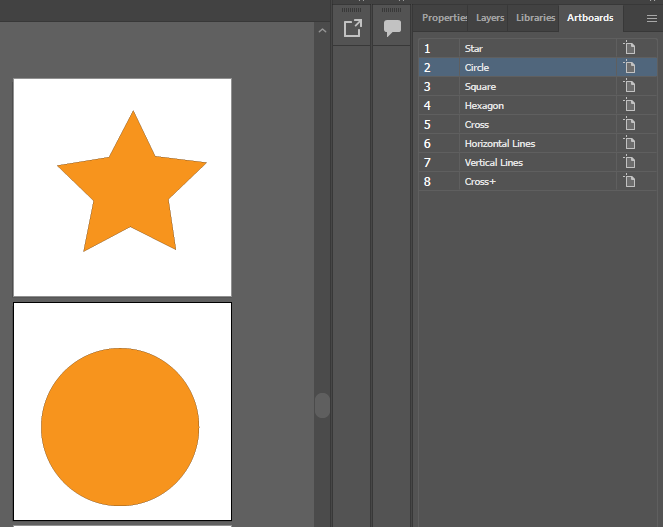
Task: Select the Hexagon artboard name
Action: coord(484,106)
